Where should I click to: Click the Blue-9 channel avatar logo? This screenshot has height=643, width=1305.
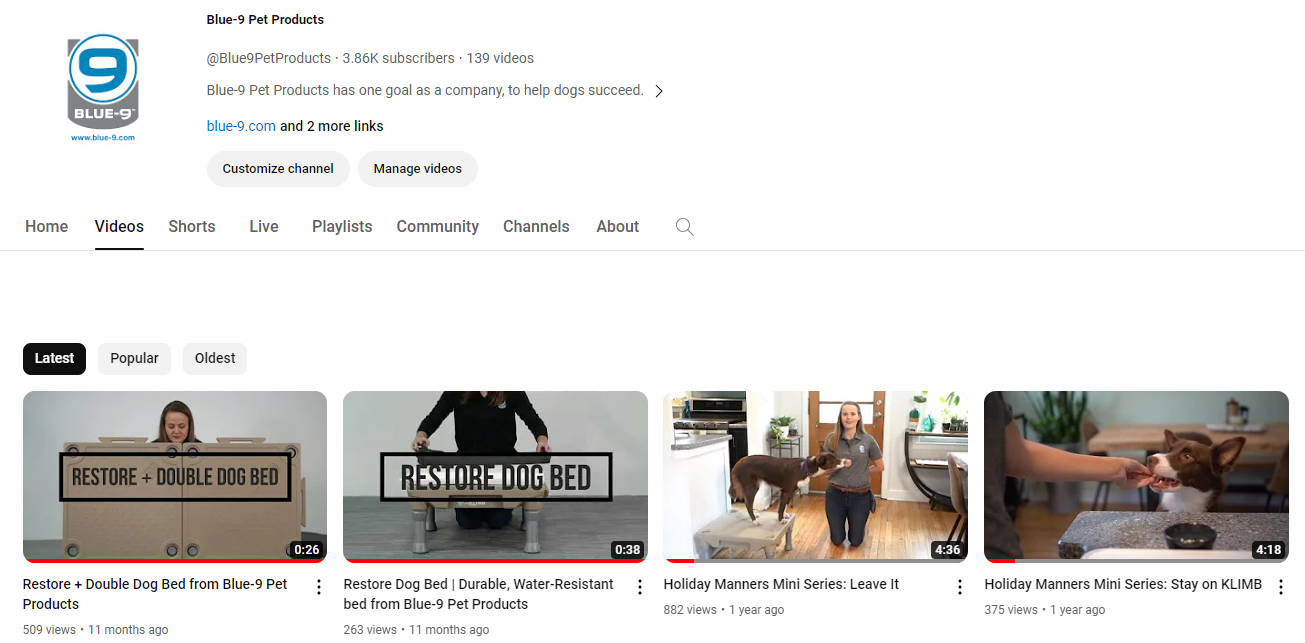(x=103, y=88)
